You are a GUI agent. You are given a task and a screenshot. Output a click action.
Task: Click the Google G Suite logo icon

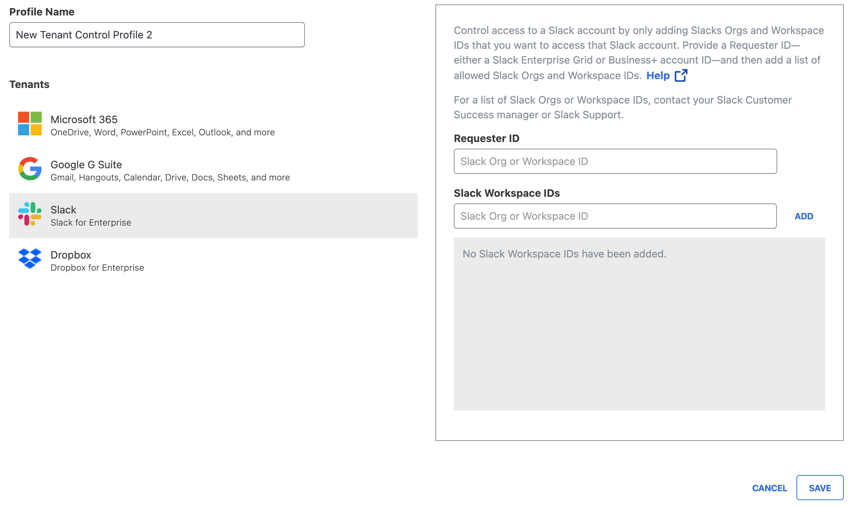click(30, 169)
